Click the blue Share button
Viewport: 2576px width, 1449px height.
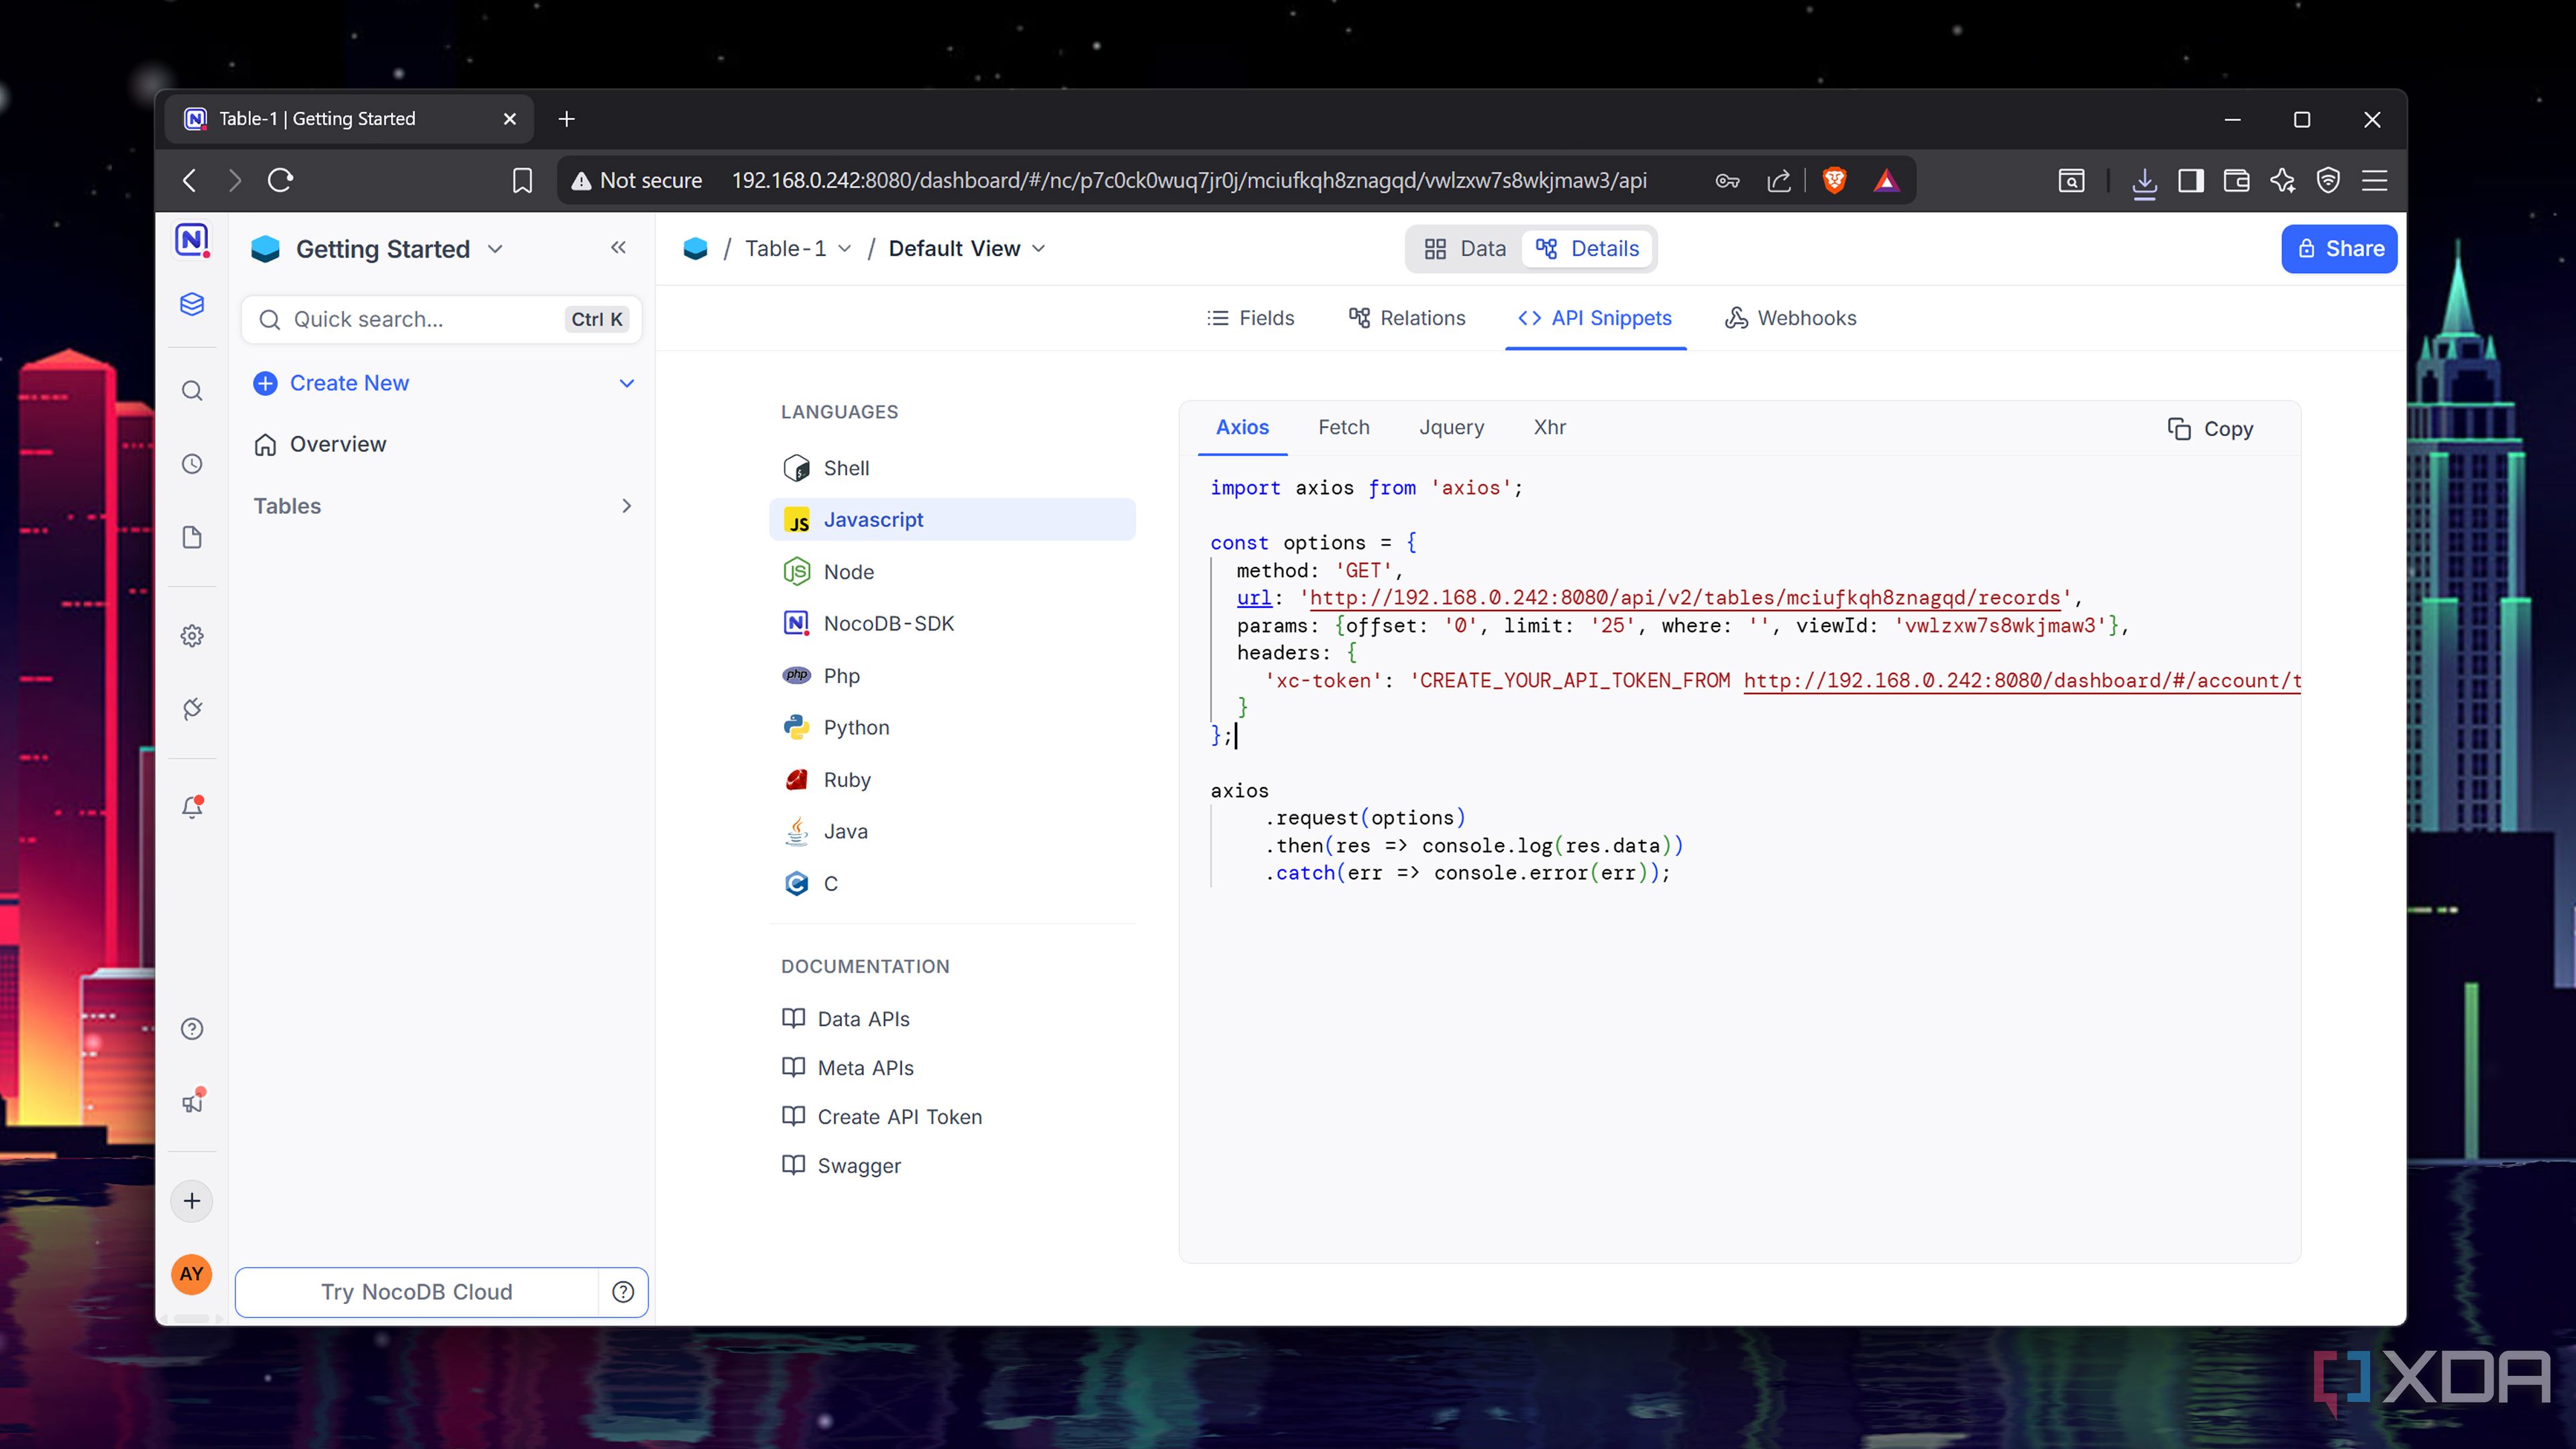pos(2339,248)
